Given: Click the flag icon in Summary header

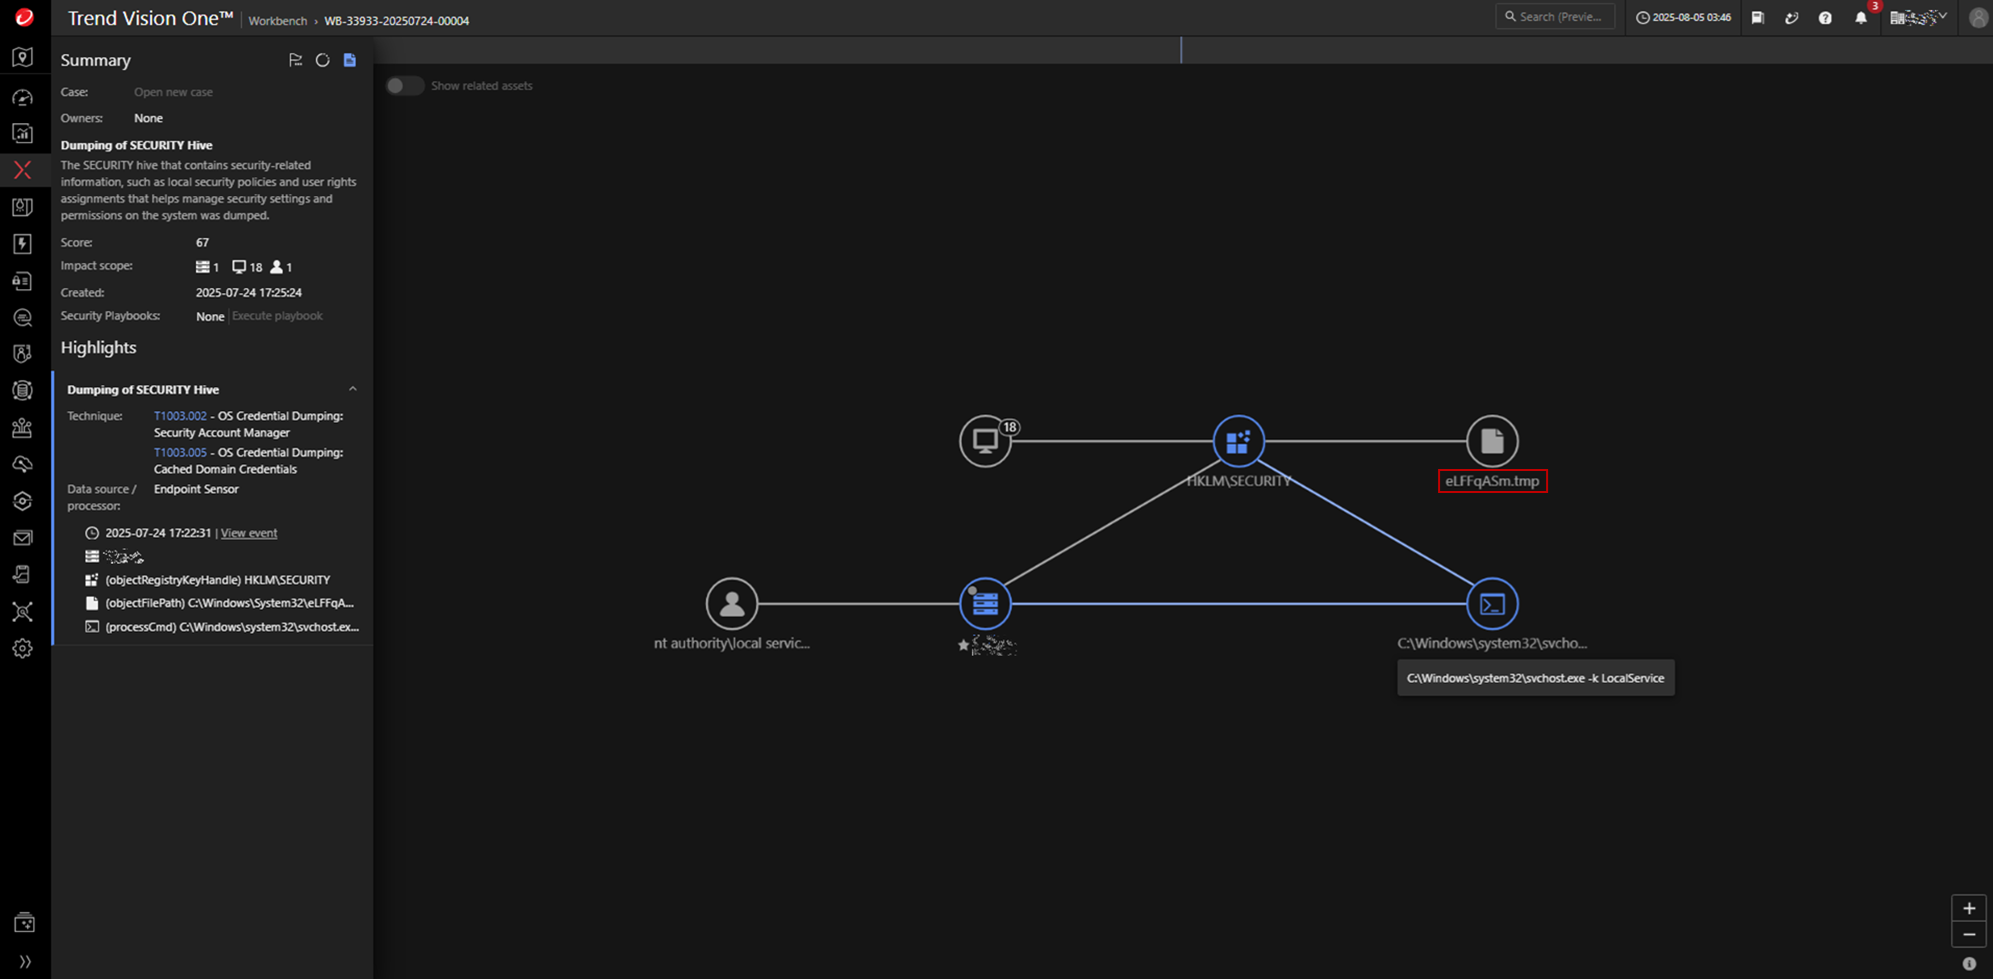Looking at the screenshot, I should pos(295,60).
